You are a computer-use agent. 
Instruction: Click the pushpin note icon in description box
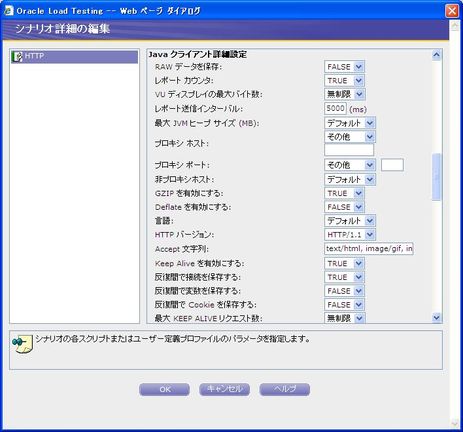point(22,344)
